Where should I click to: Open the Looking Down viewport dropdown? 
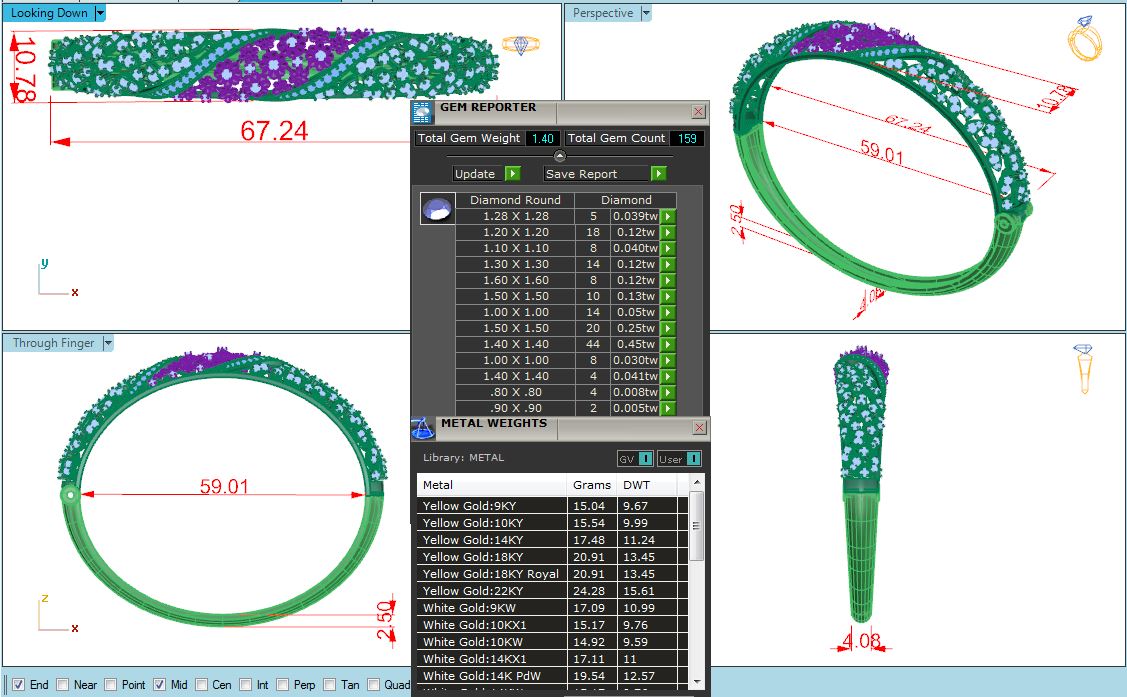pyautogui.click(x=100, y=13)
